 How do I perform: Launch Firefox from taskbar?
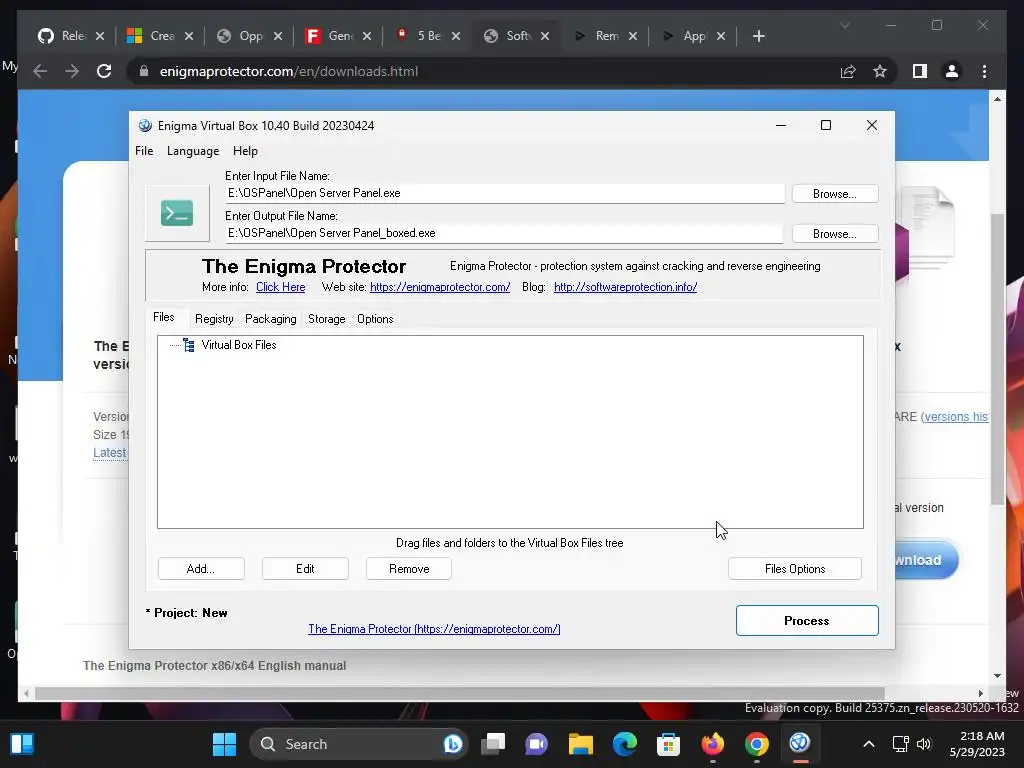point(712,744)
